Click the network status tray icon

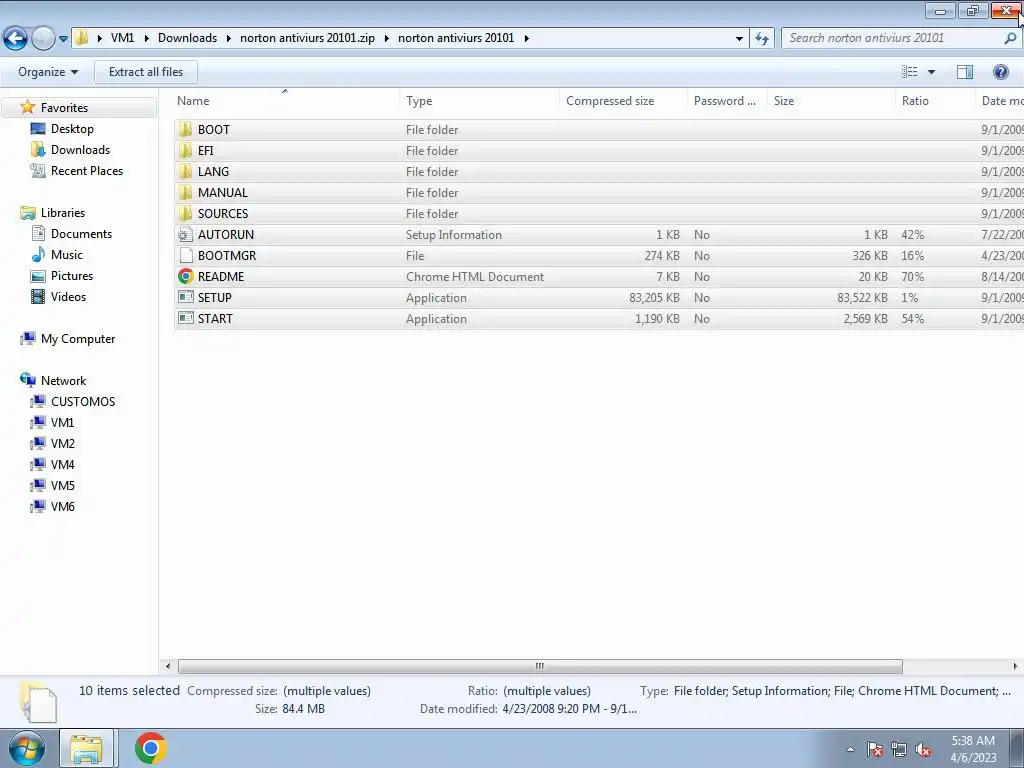point(899,750)
